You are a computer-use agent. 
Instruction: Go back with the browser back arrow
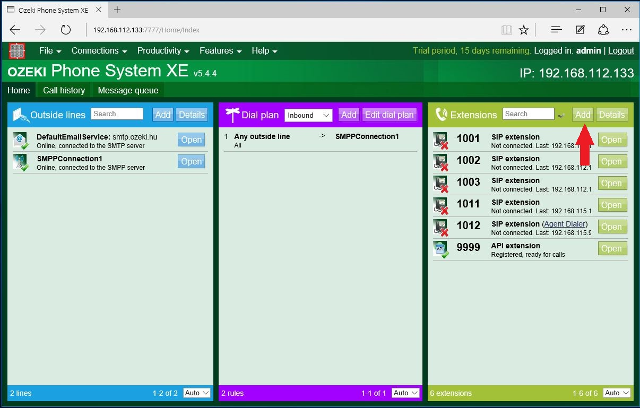click(x=15, y=30)
